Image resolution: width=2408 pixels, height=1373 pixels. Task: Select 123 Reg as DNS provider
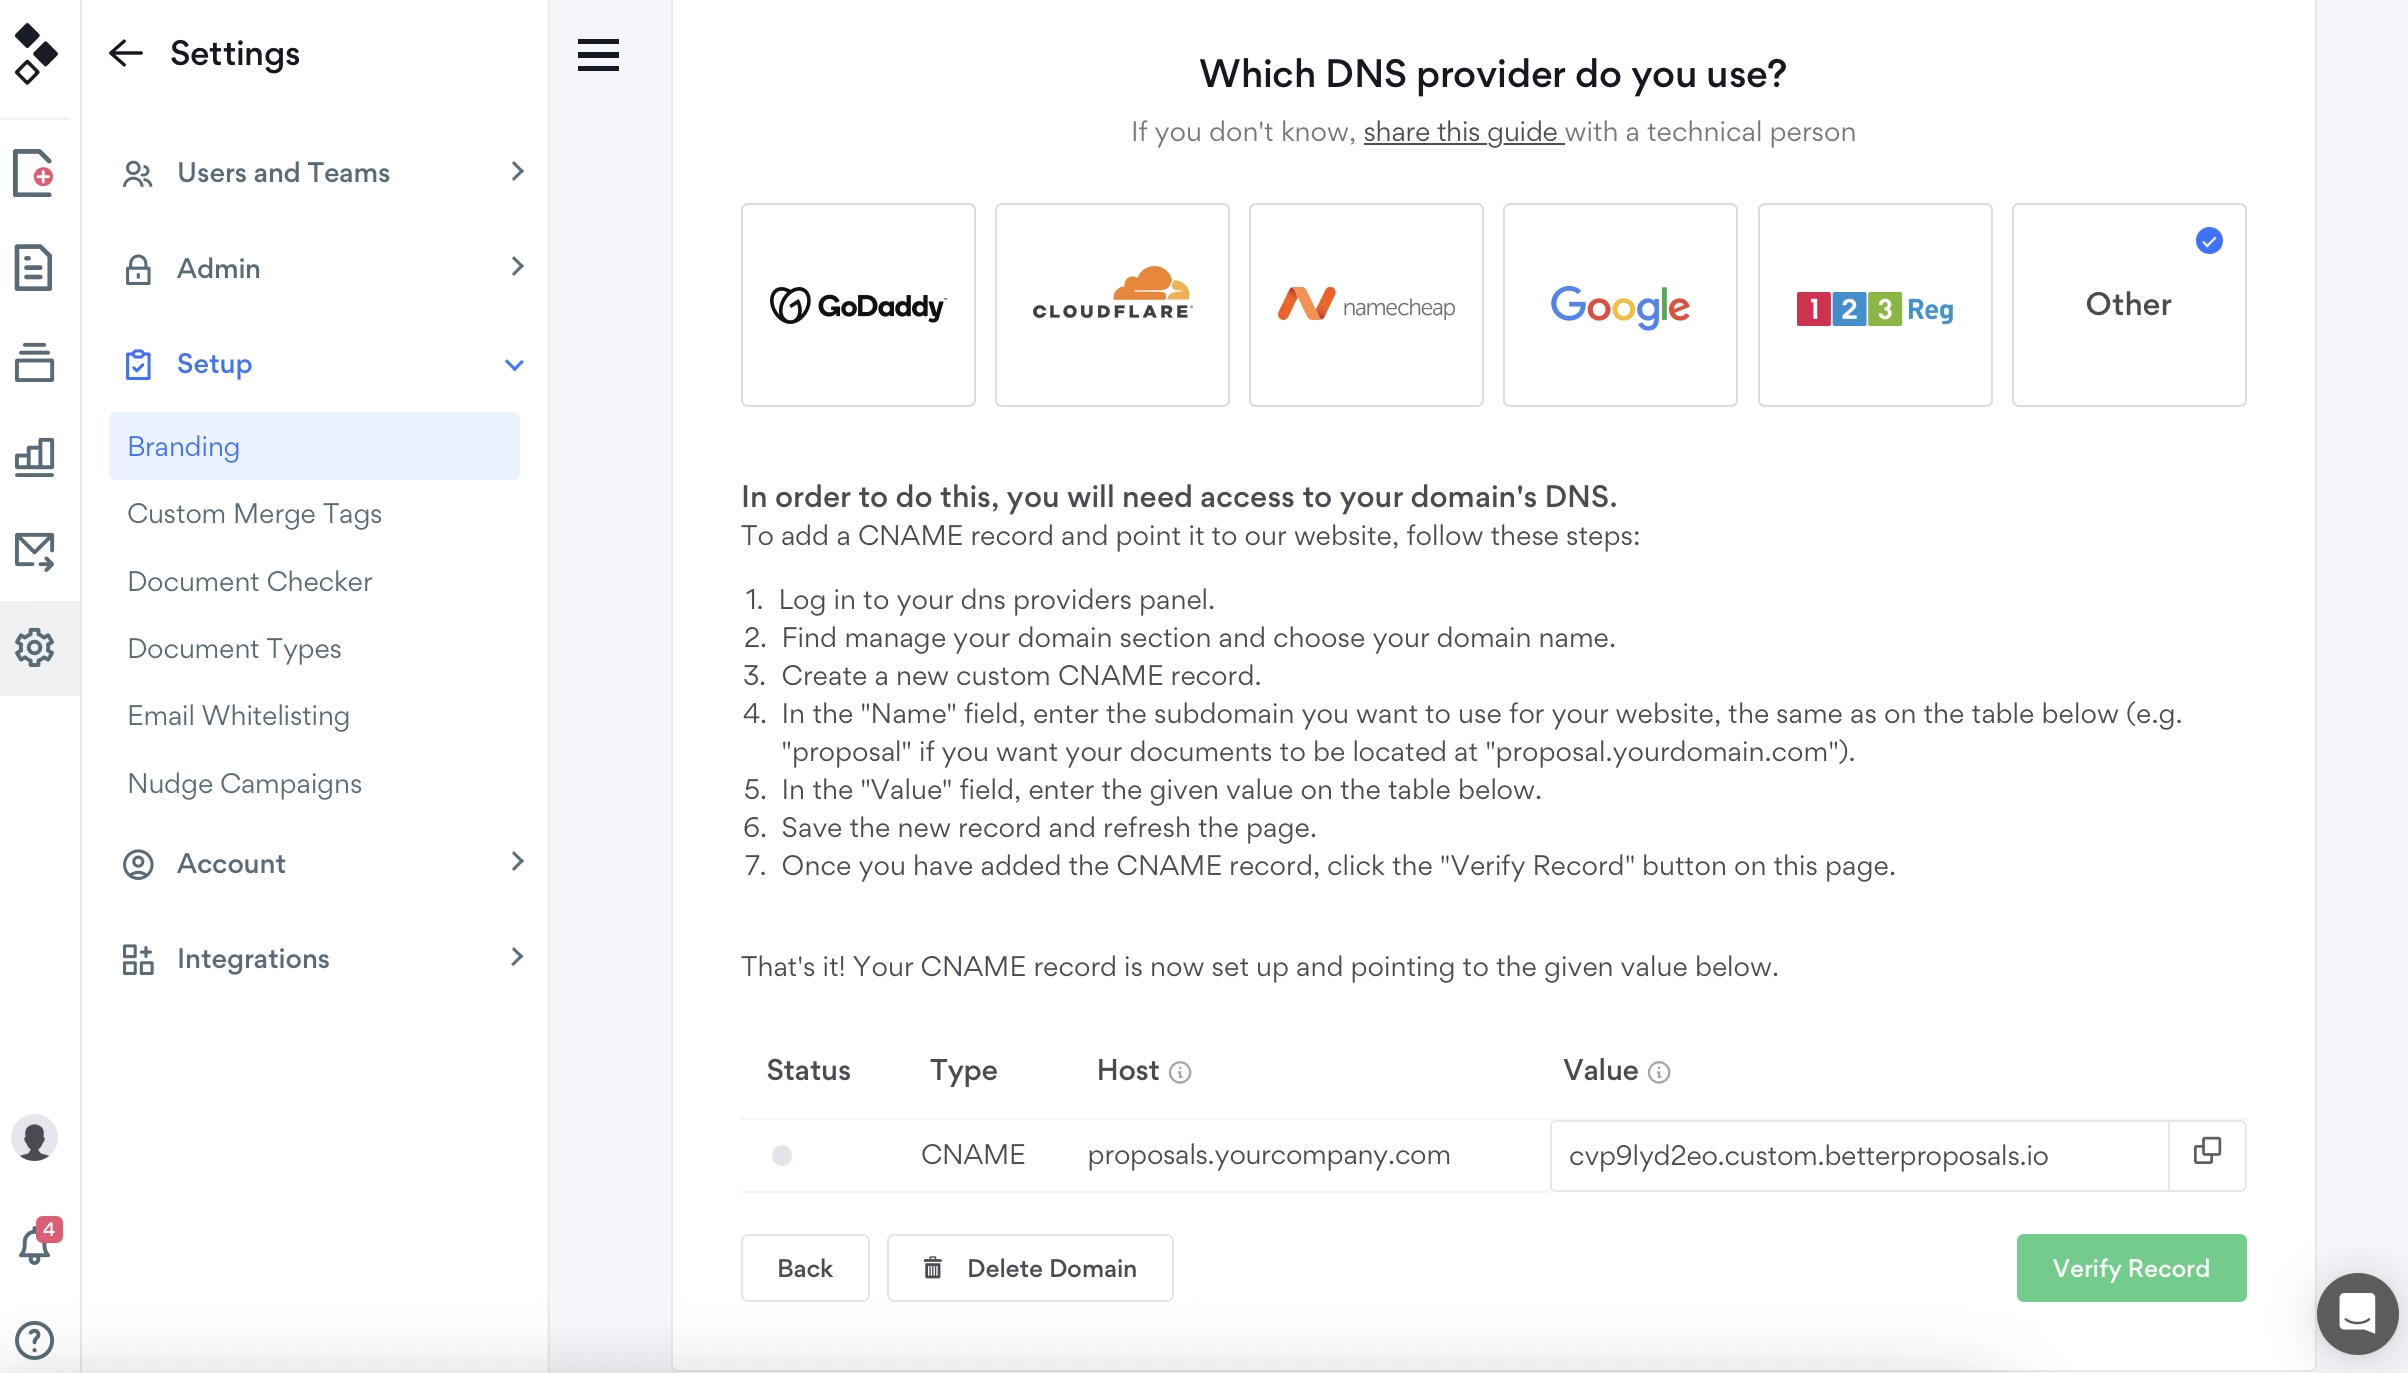pyautogui.click(x=1875, y=305)
